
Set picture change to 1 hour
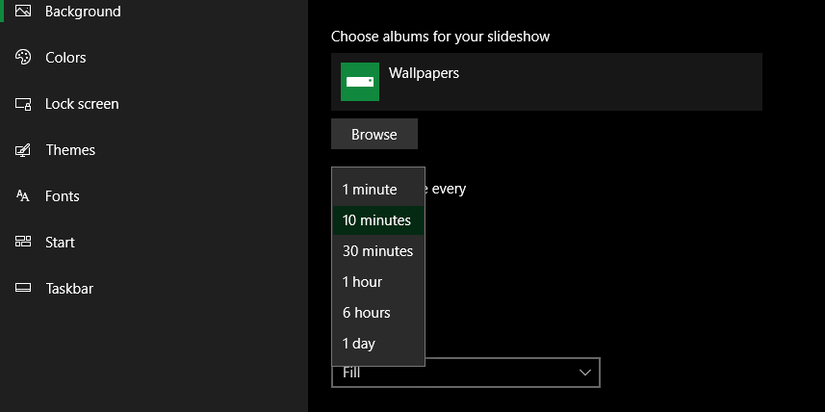[x=378, y=282]
